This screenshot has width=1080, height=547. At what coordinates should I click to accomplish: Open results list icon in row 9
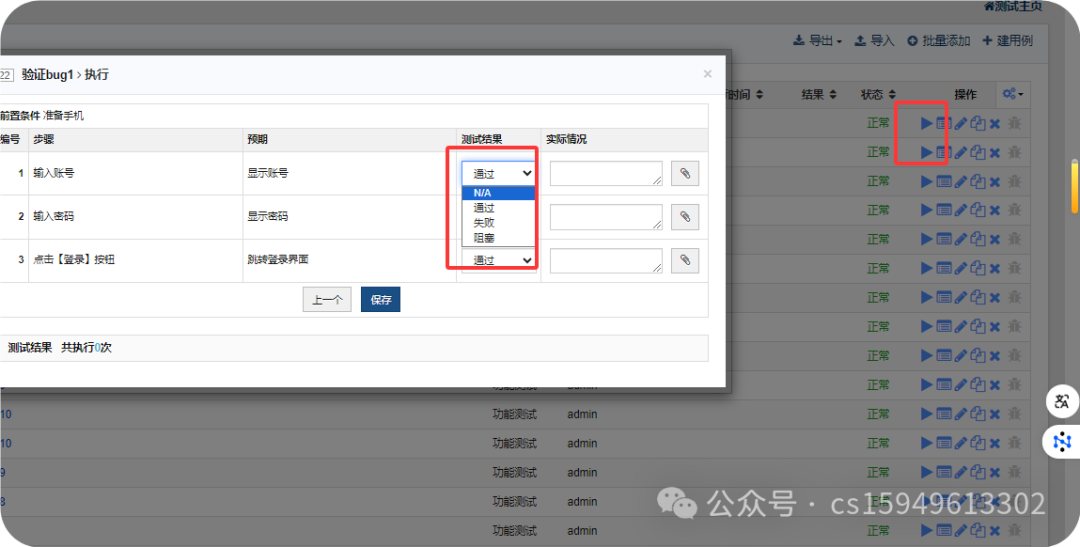point(943,473)
